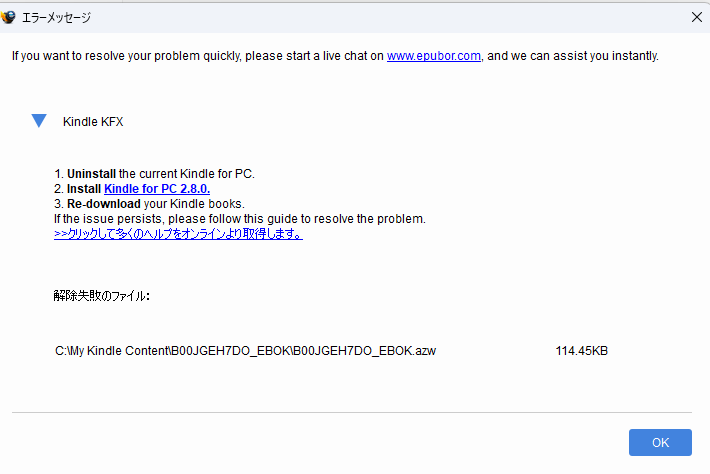
Task: Click the bold Install word in step 2
Action: [84, 188]
